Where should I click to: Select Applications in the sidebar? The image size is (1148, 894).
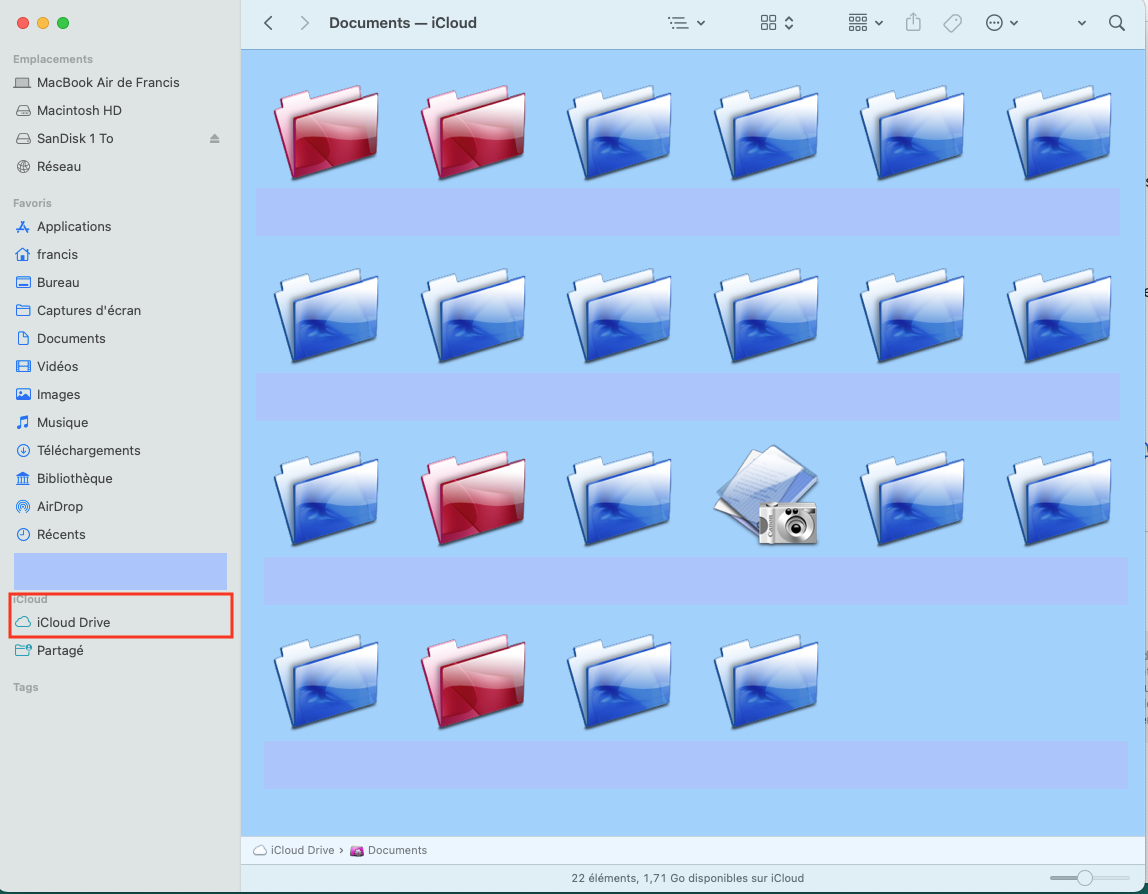pos(74,227)
